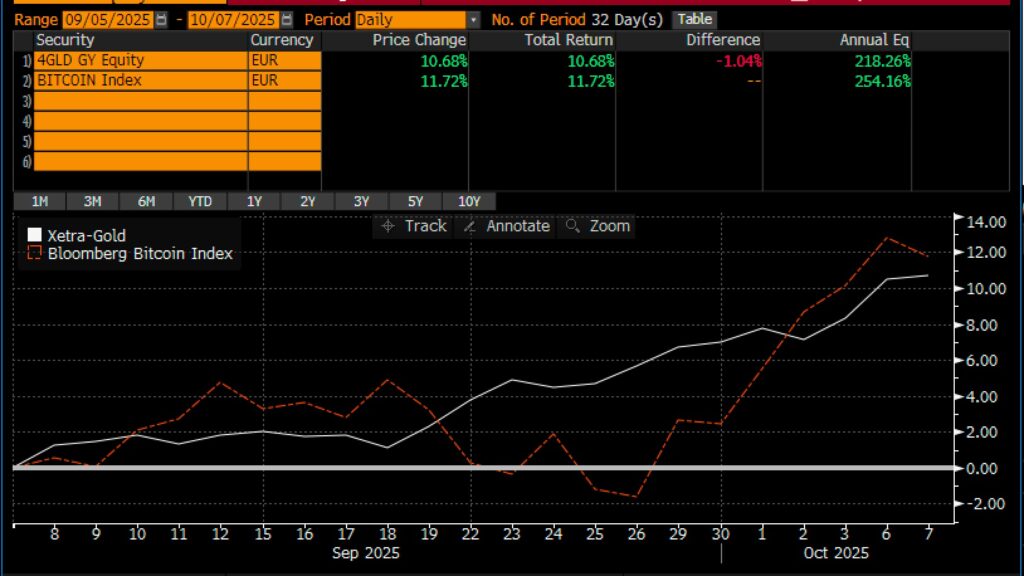Image resolution: width=1024 pixels, height=576 pixels.
Task: Click the red Bloomberg Bitcoin Index legend marker
Action: (x=34, y=254)
